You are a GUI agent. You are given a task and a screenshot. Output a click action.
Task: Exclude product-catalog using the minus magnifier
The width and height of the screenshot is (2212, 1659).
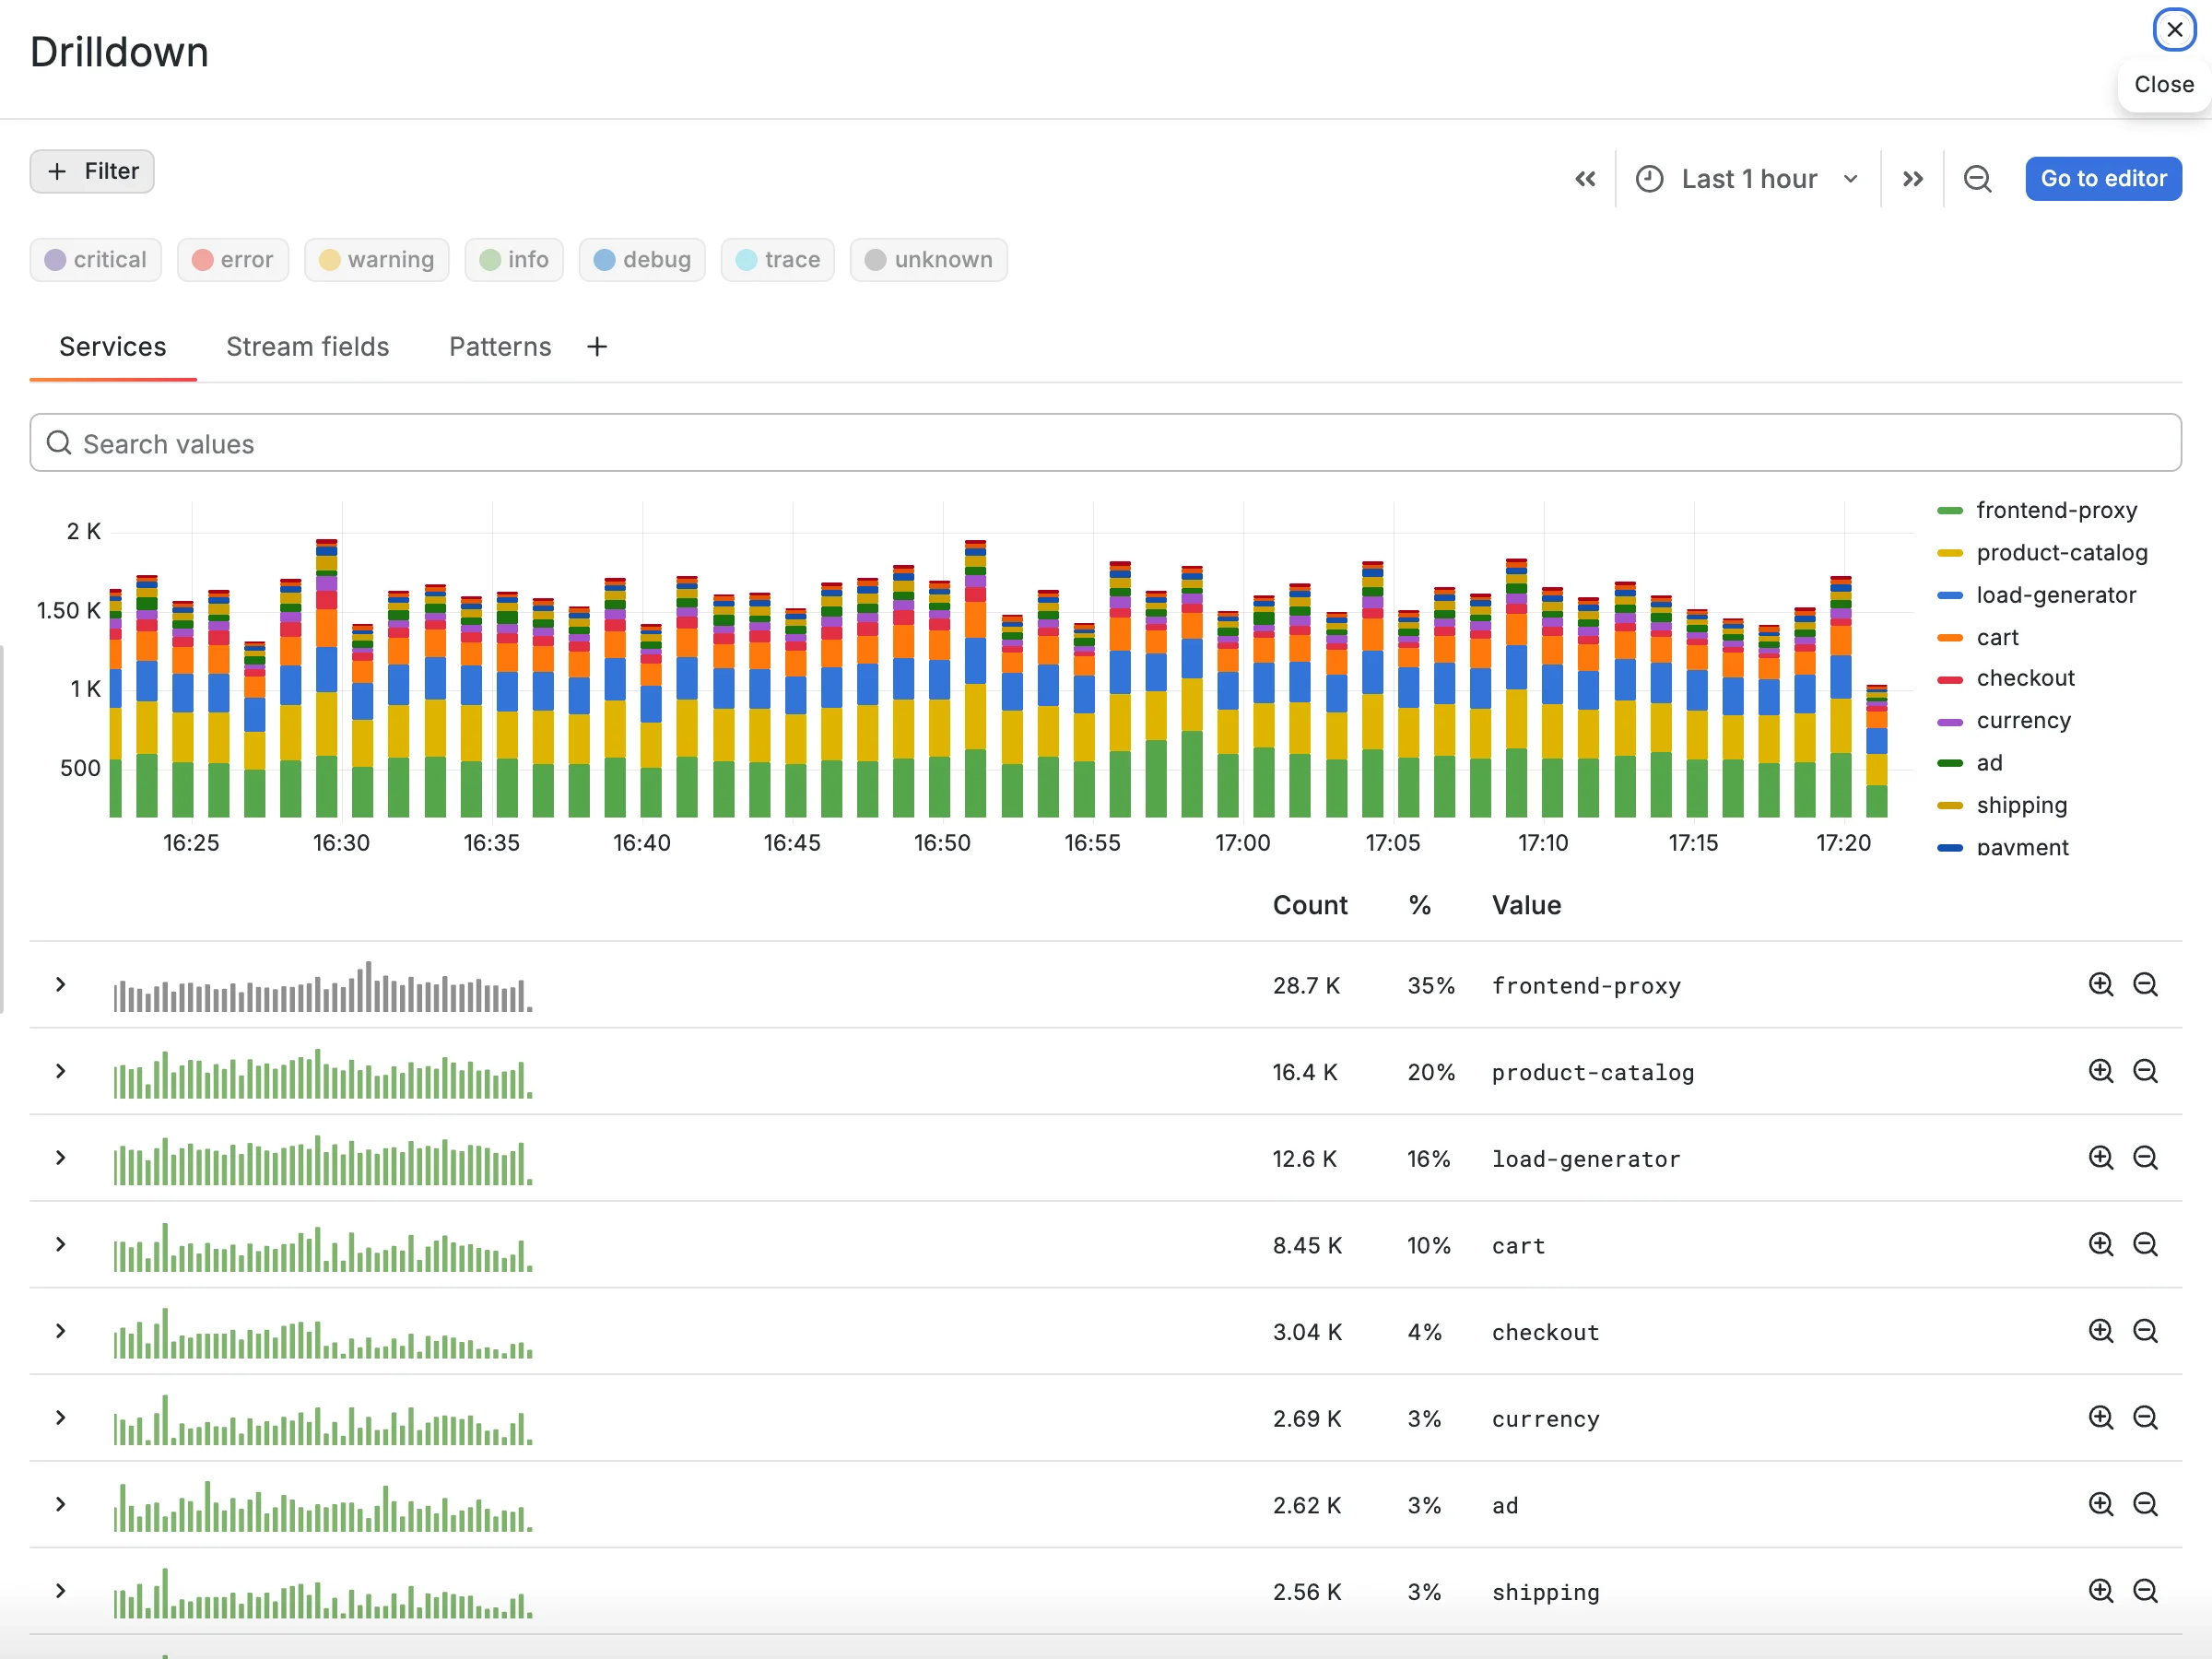2145,1071
